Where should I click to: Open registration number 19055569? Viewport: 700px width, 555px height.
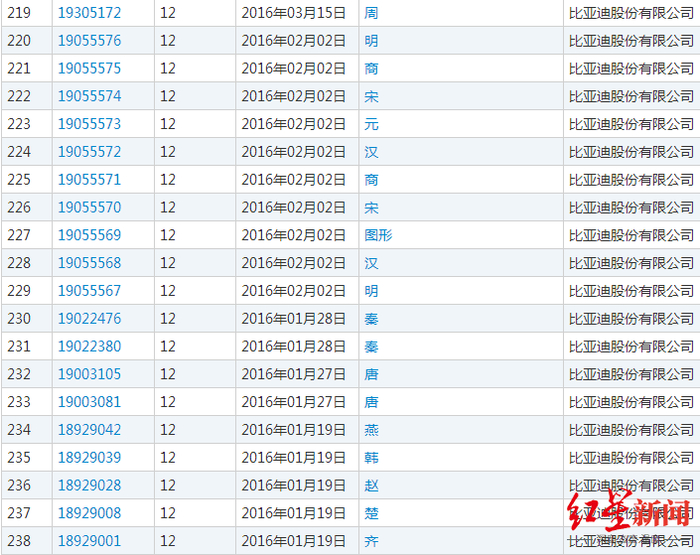[89, 235]
